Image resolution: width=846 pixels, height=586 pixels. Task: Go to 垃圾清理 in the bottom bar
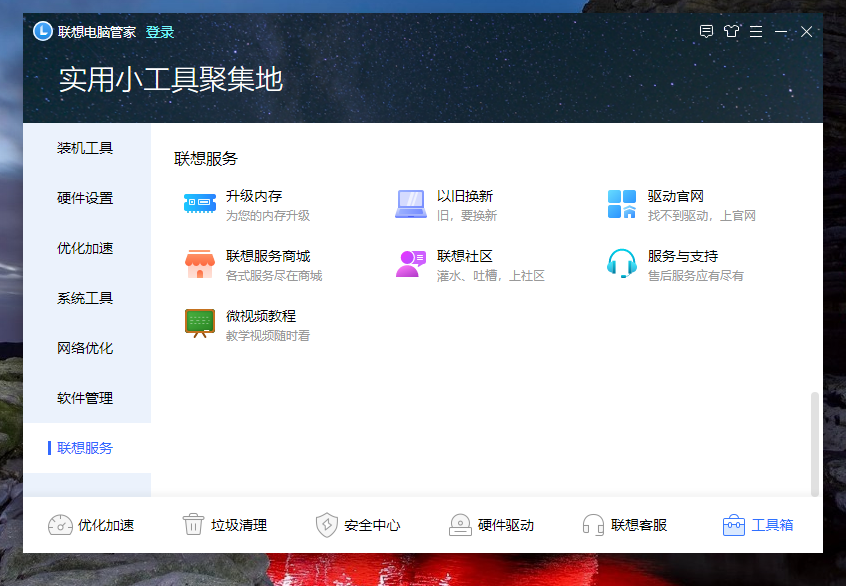tap(224, 525)
